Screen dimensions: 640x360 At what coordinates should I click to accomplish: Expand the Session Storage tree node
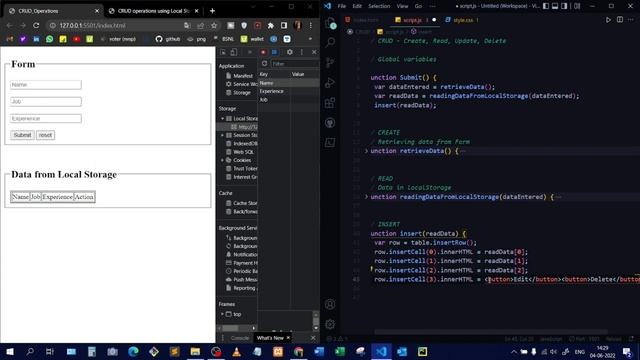222,135
